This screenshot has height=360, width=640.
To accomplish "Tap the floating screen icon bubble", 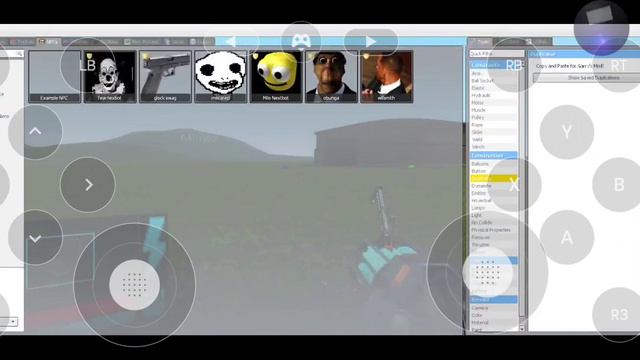I will tap(601, 27).
